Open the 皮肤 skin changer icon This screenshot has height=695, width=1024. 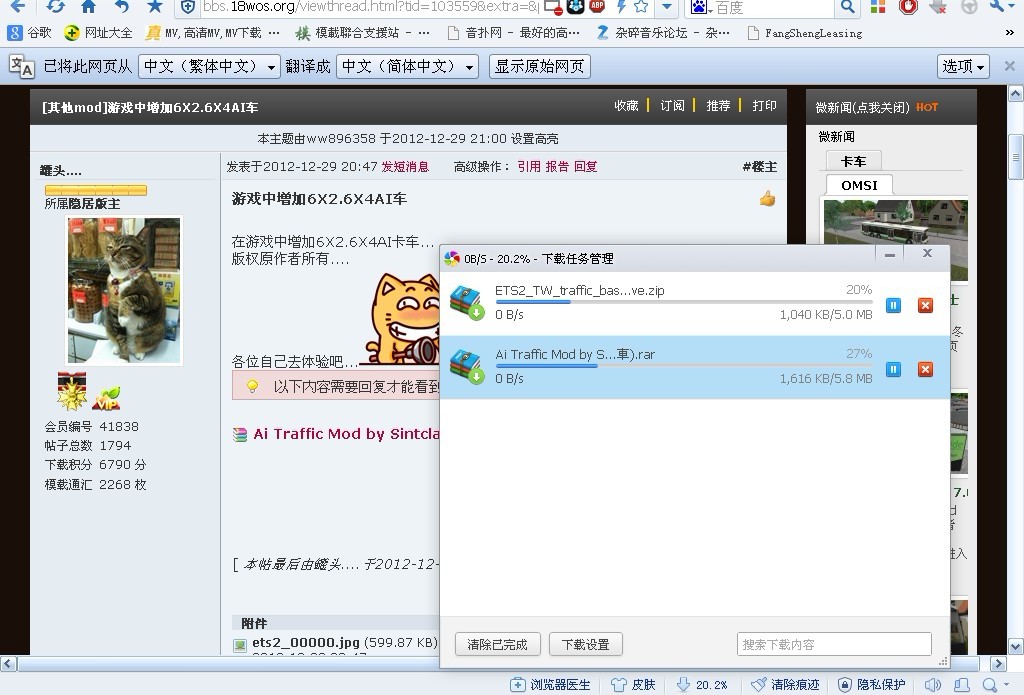(x=632, y=685)
